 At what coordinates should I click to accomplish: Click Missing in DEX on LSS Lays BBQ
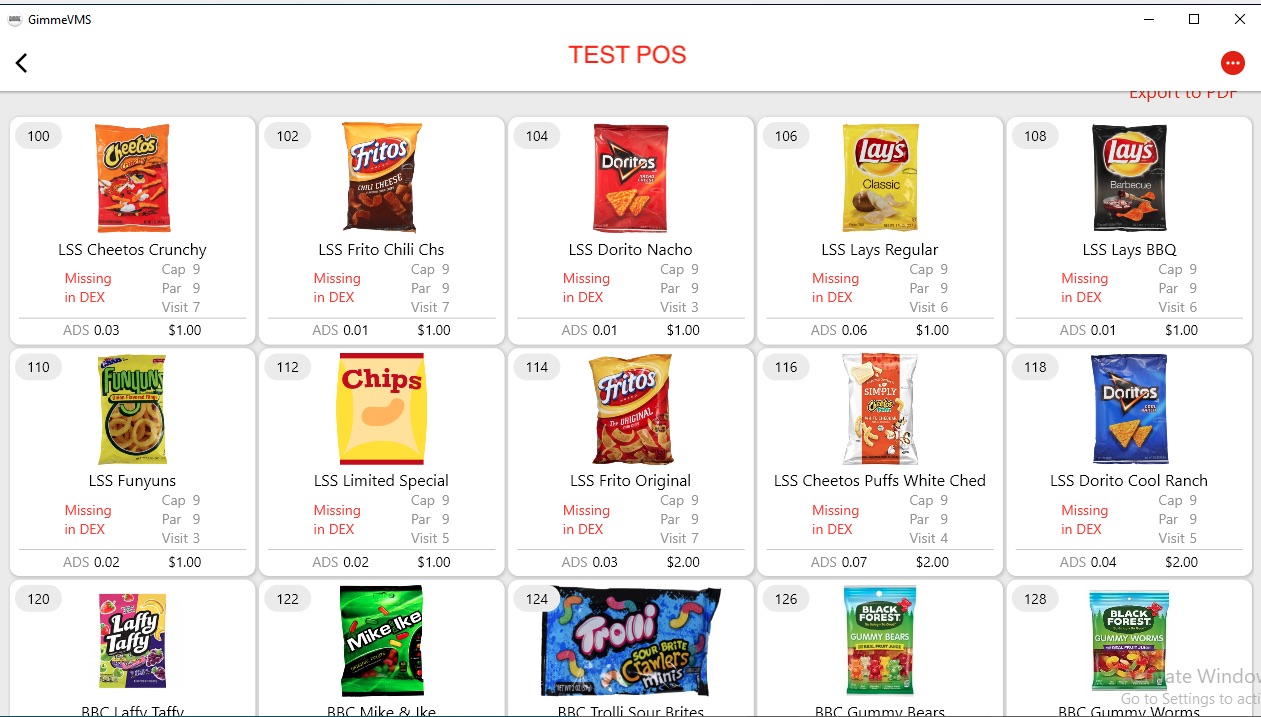(1085, 287)
